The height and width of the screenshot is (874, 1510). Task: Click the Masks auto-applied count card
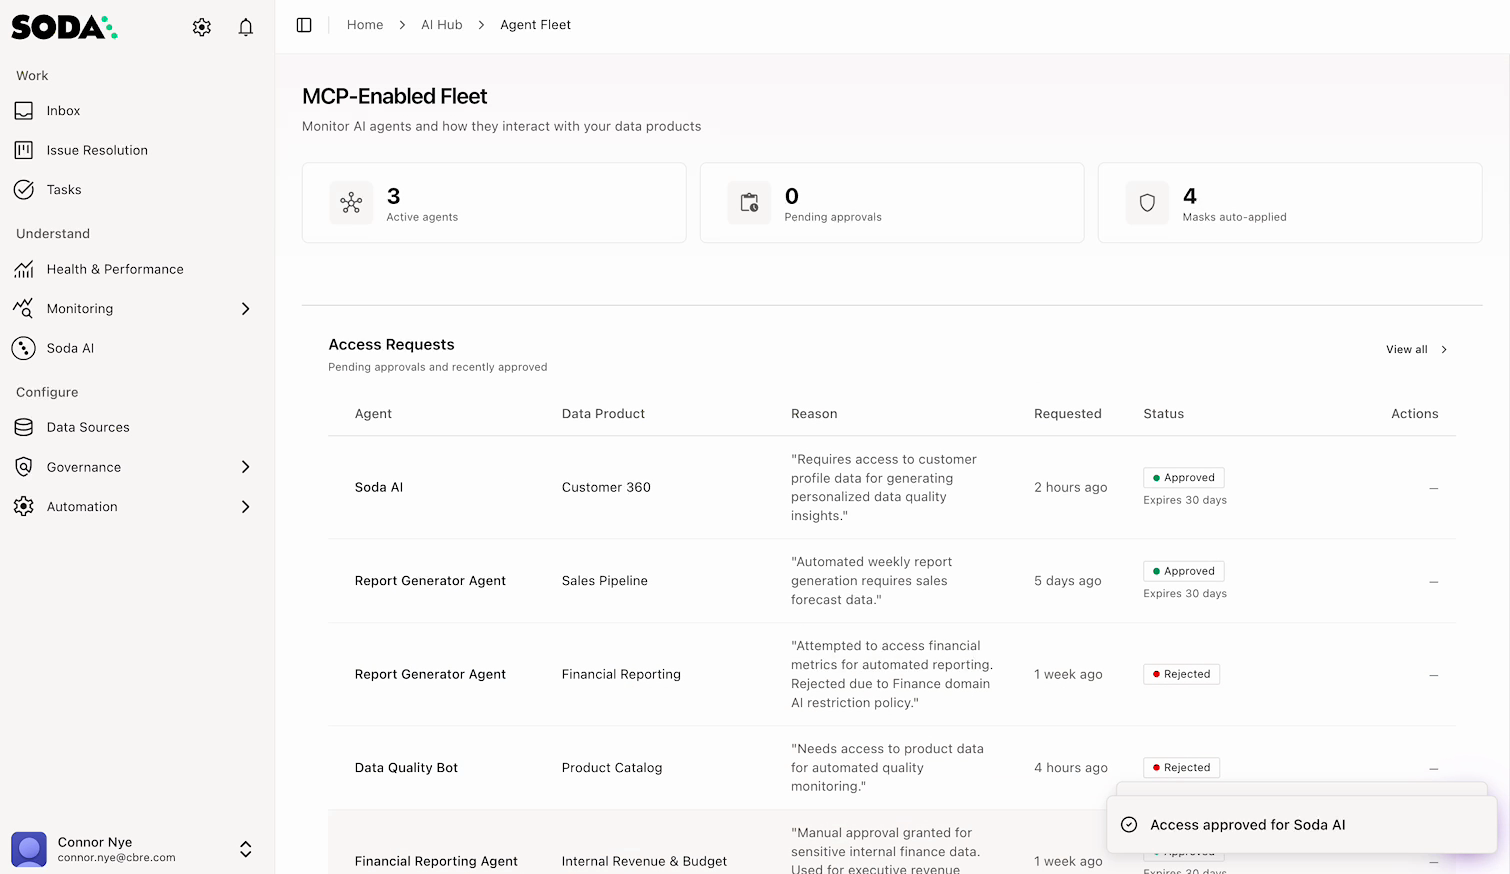[x=1290, y=203]
